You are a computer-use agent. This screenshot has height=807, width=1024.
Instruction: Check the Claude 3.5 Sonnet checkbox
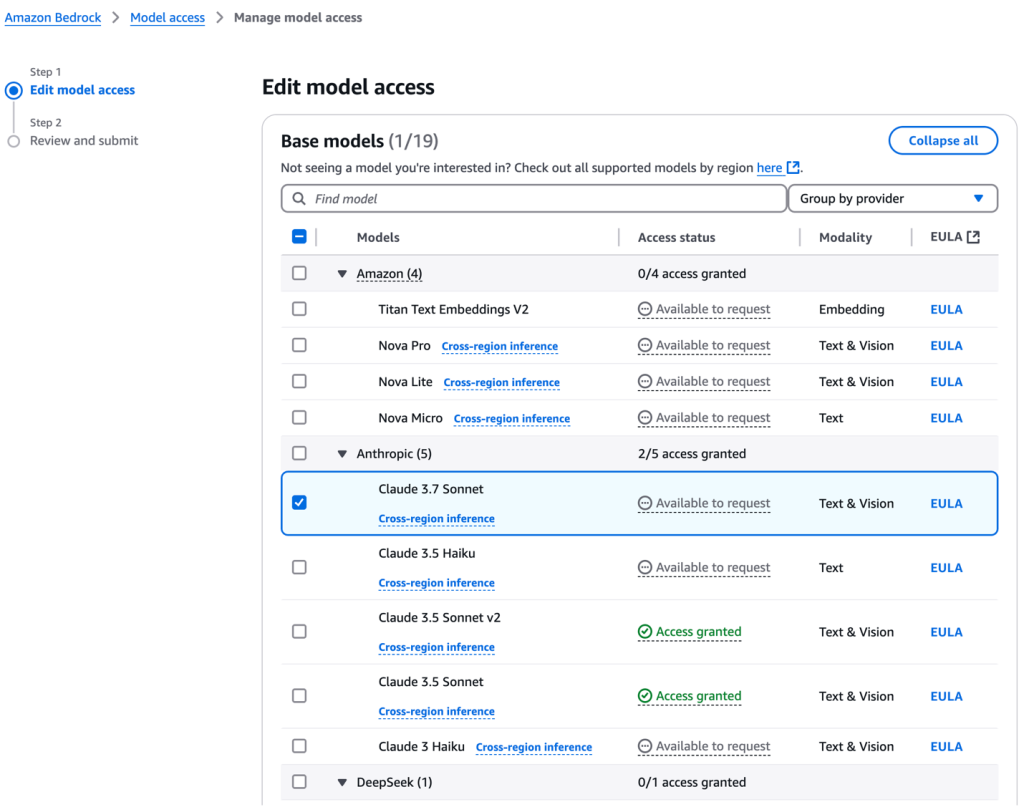tap(299, 696)
